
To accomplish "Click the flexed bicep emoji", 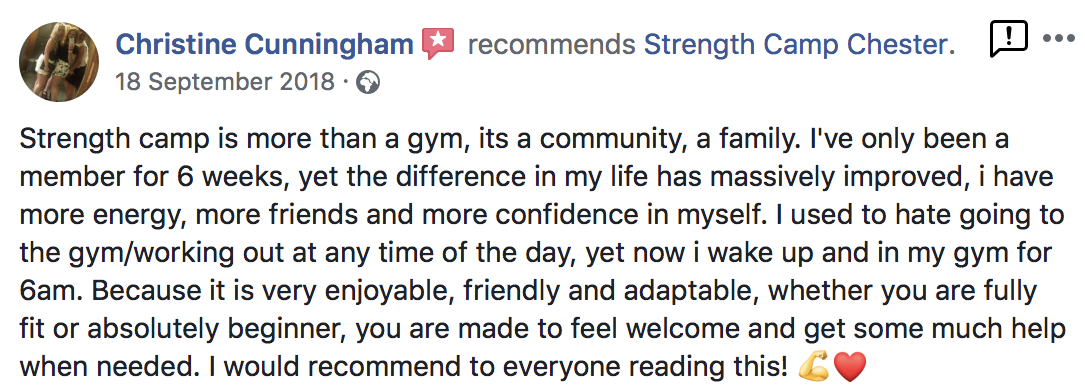I will [x=814, y=367].
